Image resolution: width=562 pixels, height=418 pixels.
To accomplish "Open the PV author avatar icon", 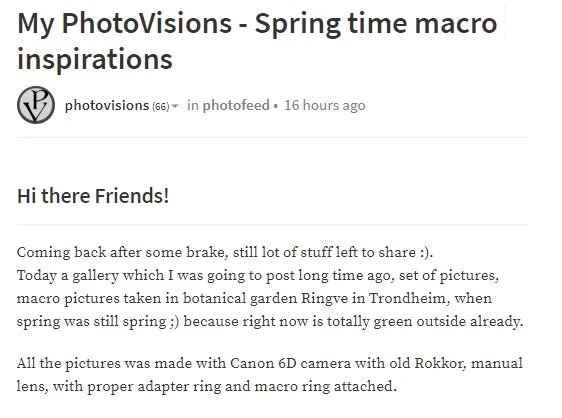I will click(x=36, y=105).
